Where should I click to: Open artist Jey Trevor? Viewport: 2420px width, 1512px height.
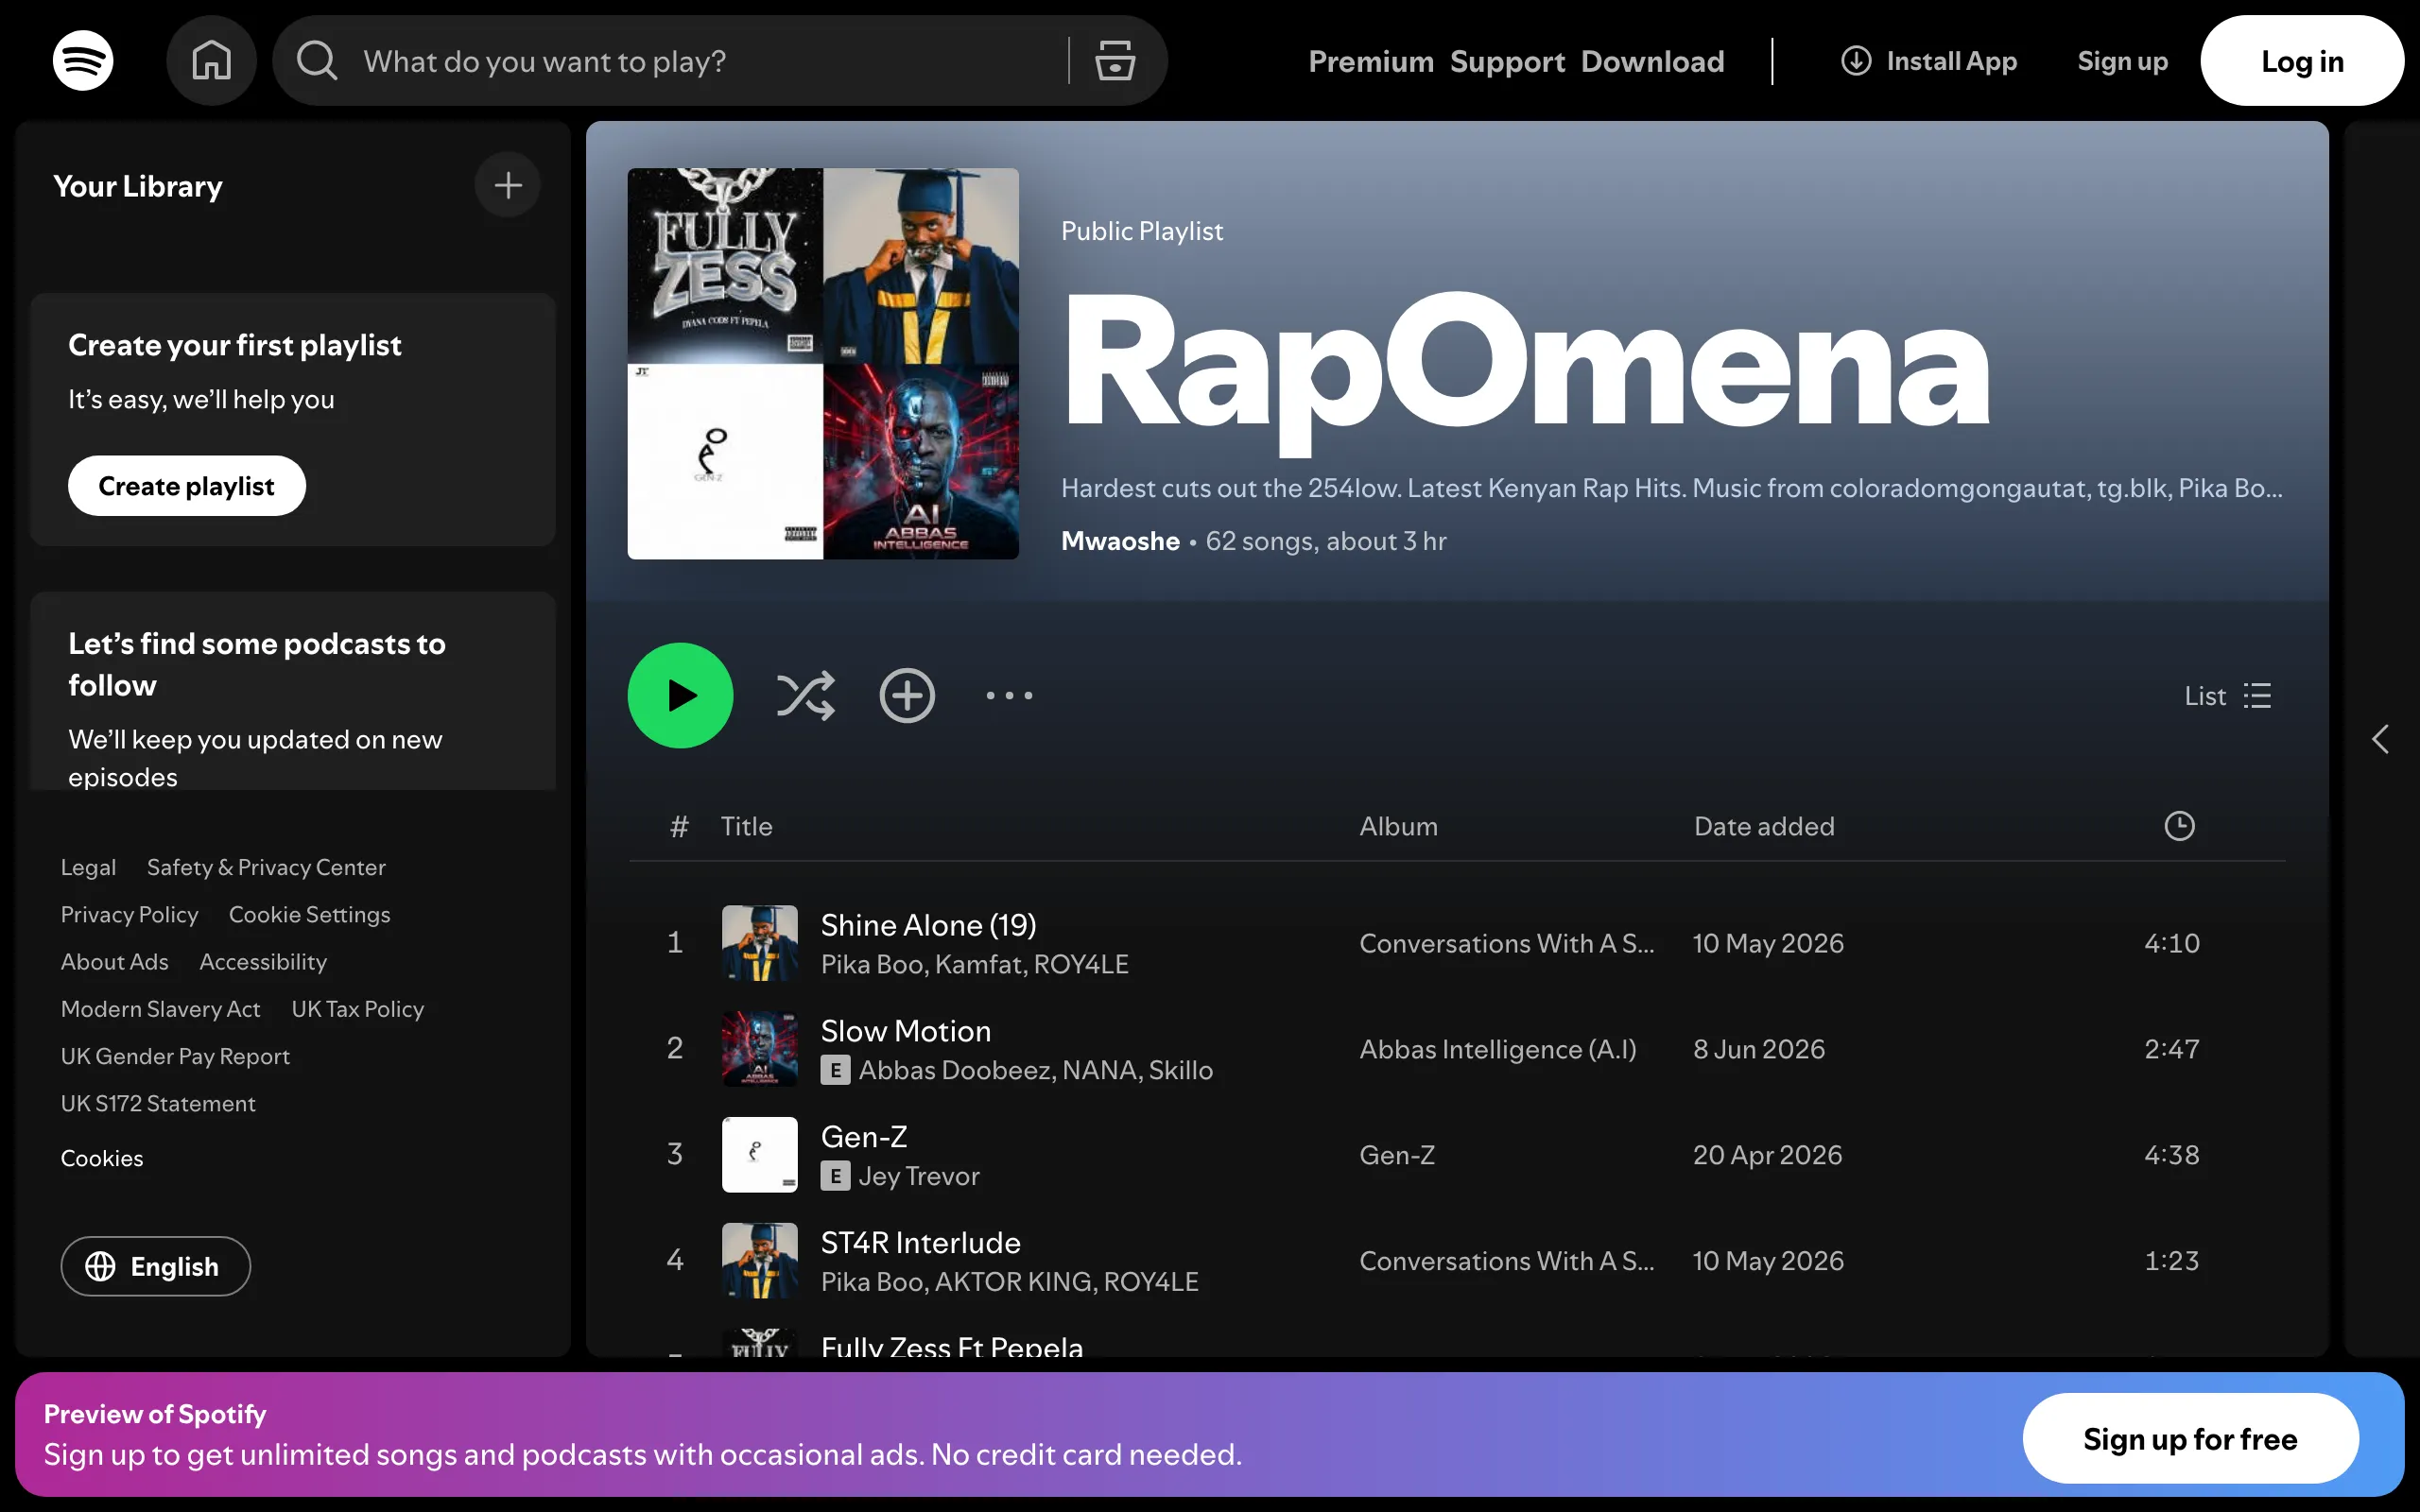(x=919, y=1176)
